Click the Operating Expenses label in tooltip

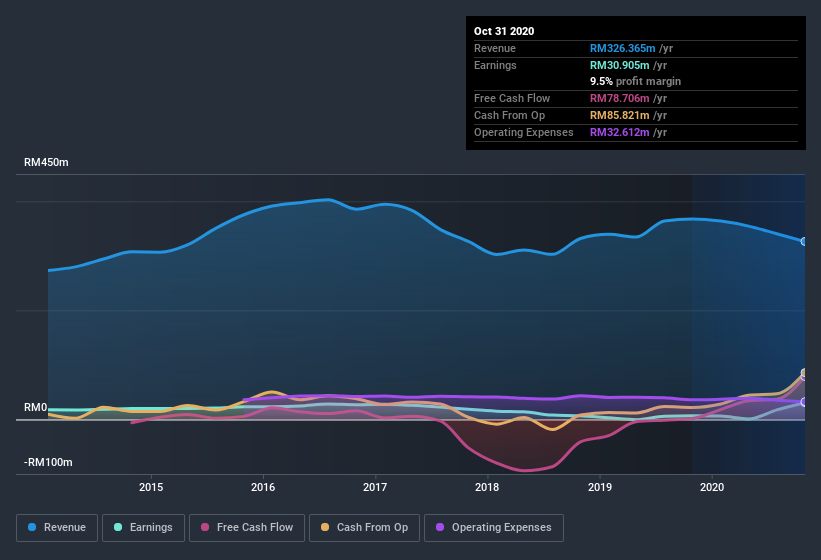click(524, 132)
